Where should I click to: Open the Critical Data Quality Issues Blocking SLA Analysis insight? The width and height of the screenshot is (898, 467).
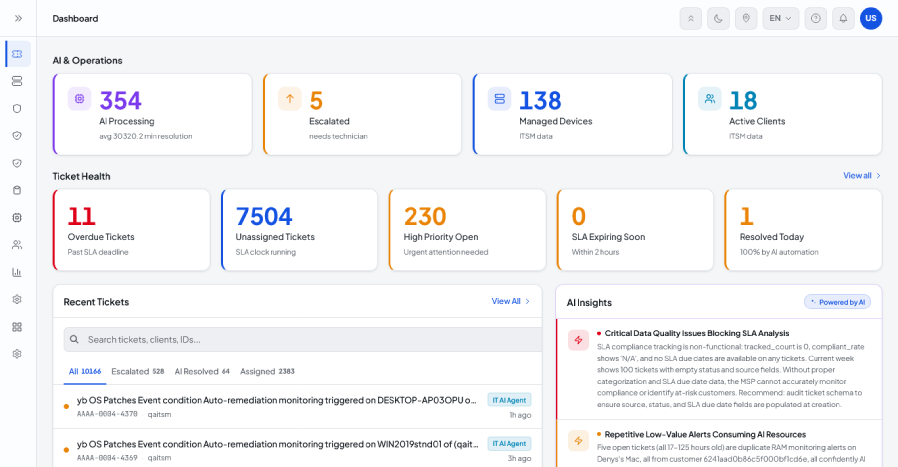coord(719,369)
